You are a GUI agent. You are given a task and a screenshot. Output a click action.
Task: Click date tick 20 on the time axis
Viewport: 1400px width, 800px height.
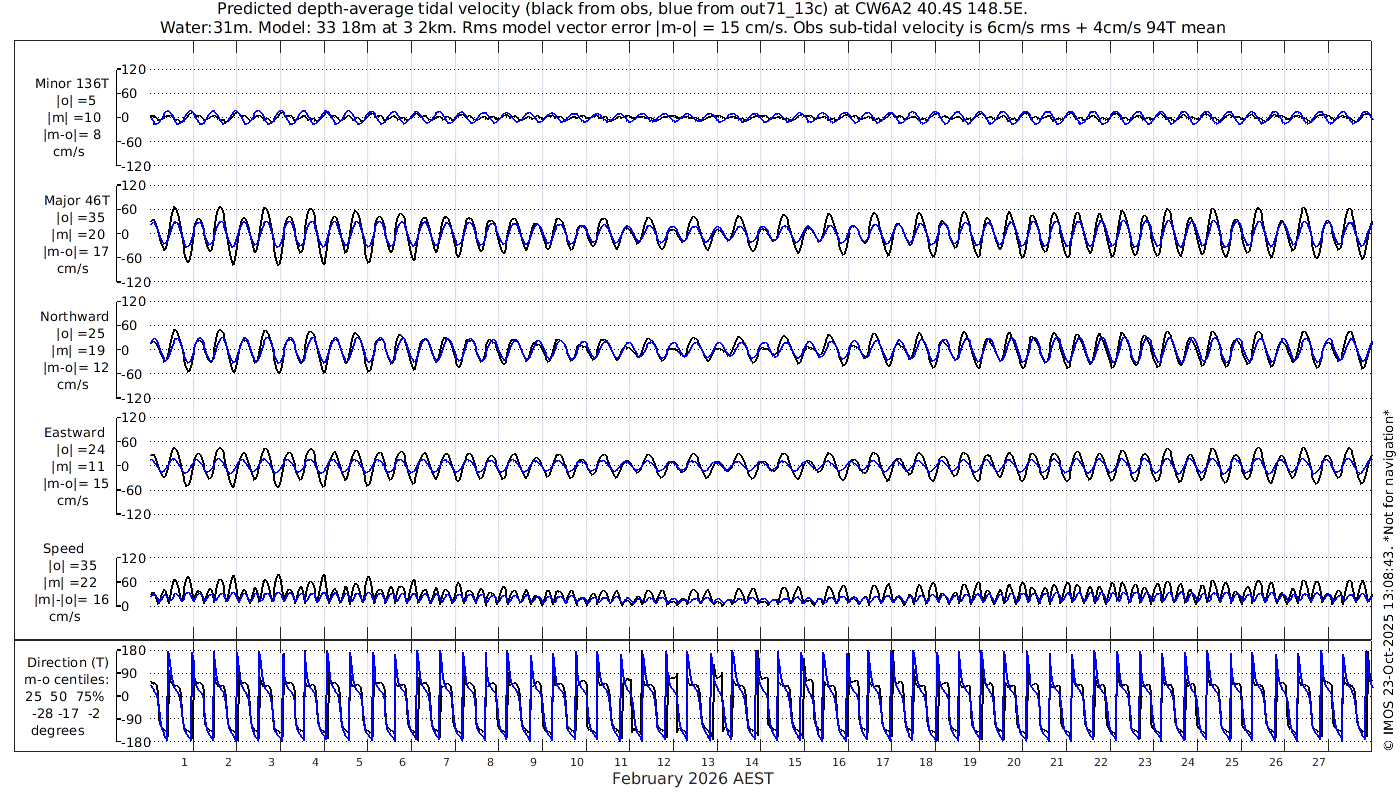1013,762
